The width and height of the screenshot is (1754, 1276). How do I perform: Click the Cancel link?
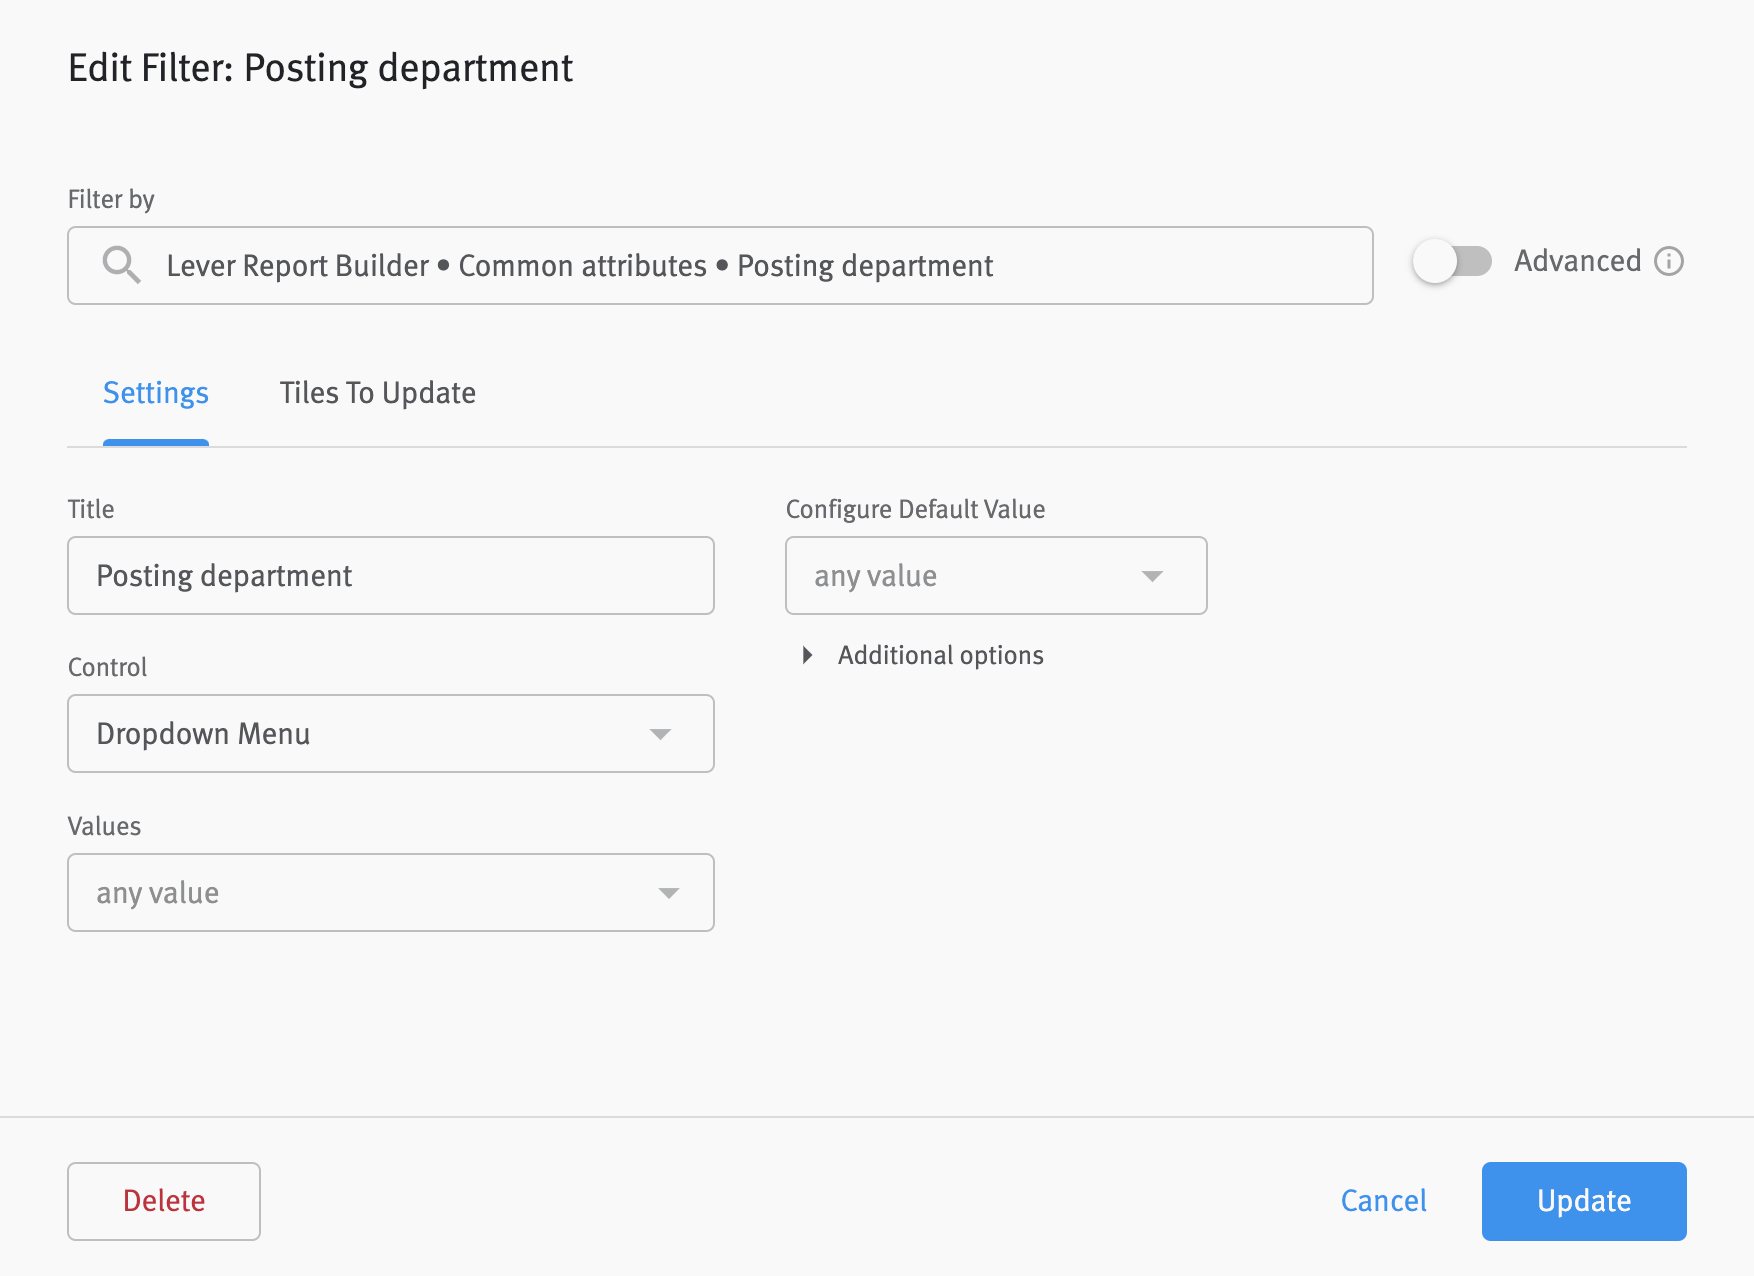pos(1383,1201)
